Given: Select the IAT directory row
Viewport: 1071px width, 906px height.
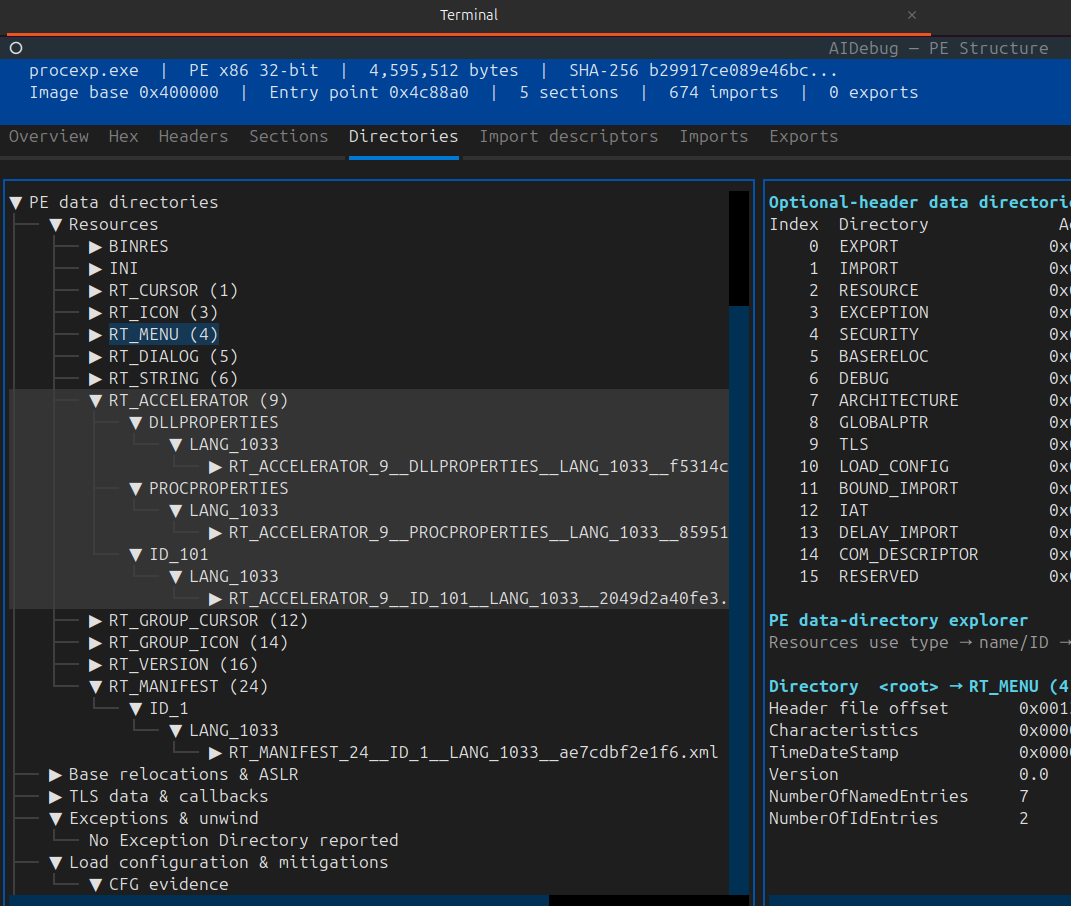Looking at the screenshot, I should point(919,511).
